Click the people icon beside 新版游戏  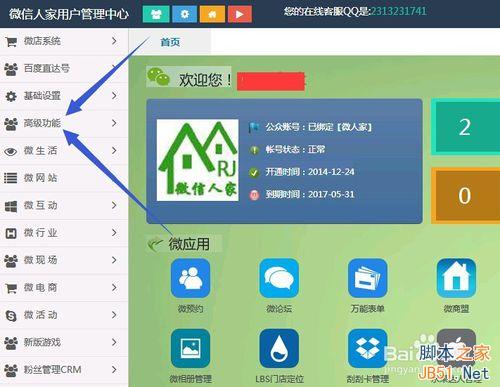pos(11,343)
